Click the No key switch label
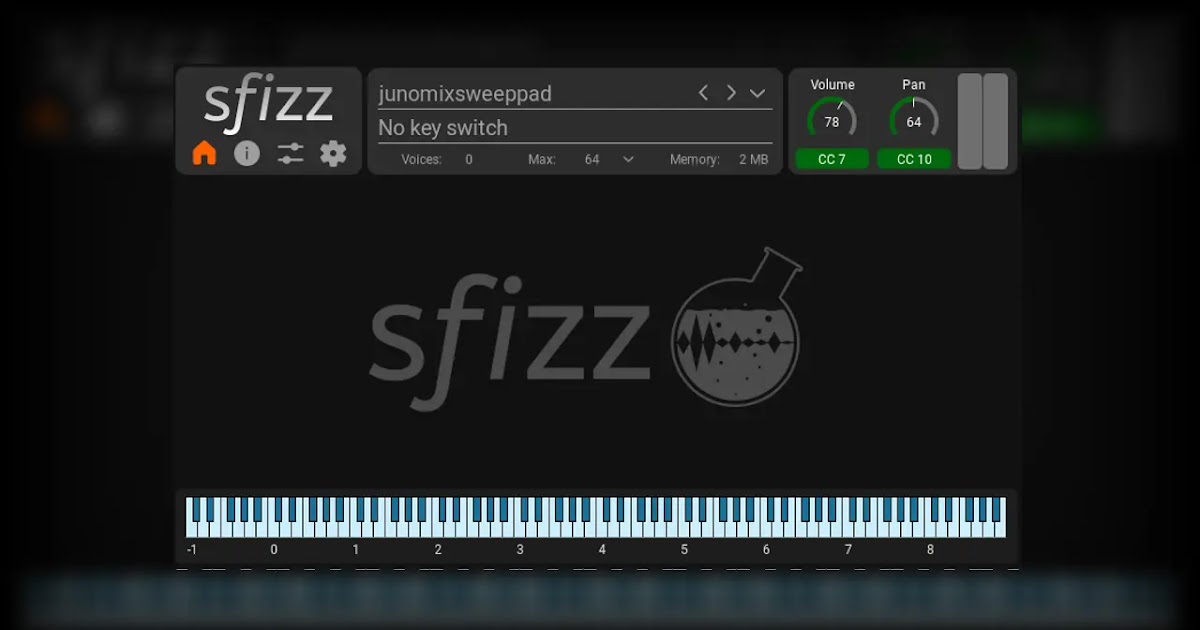 (443, 128)
